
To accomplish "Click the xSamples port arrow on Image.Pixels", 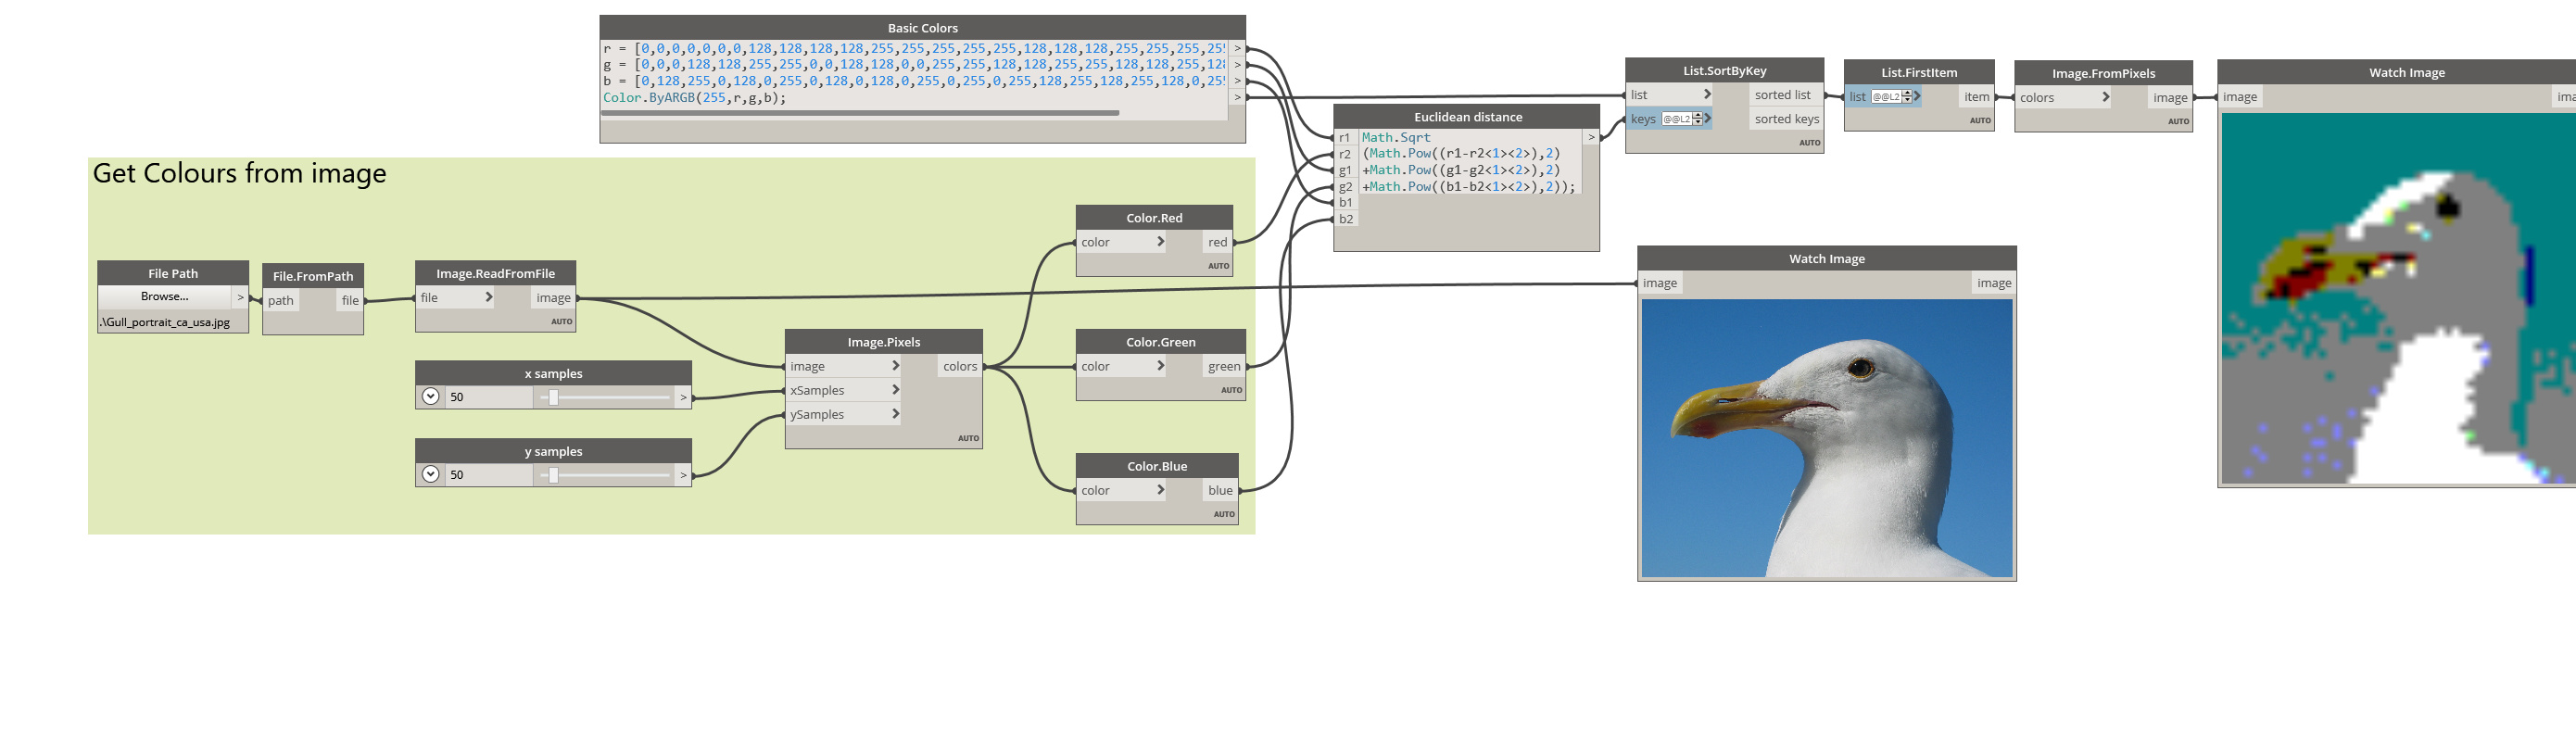I will pos(896,390).
